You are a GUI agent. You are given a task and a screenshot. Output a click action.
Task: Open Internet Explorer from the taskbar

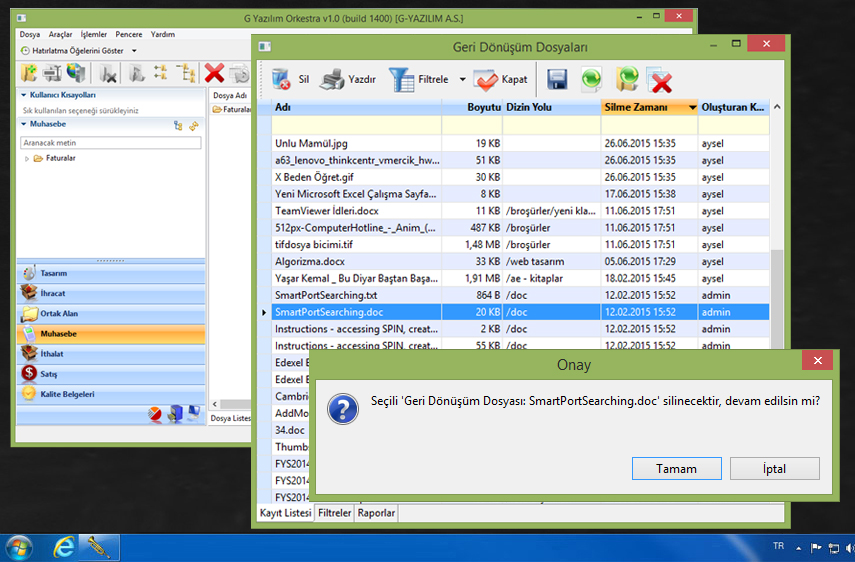pyautogui.click(x=64, y=546)
